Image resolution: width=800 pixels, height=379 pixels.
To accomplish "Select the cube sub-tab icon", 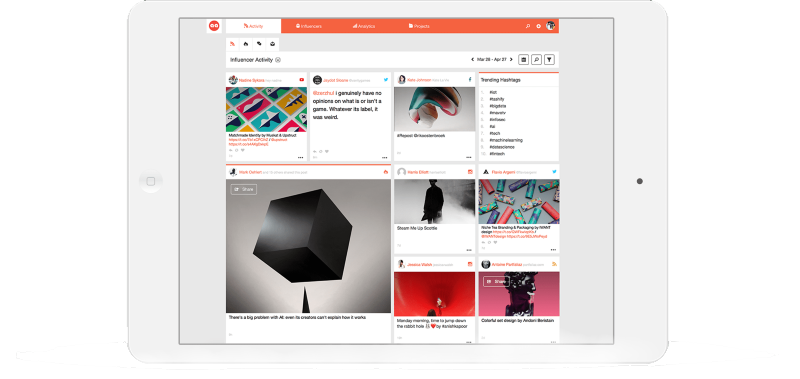I will (x=272, y=44).
